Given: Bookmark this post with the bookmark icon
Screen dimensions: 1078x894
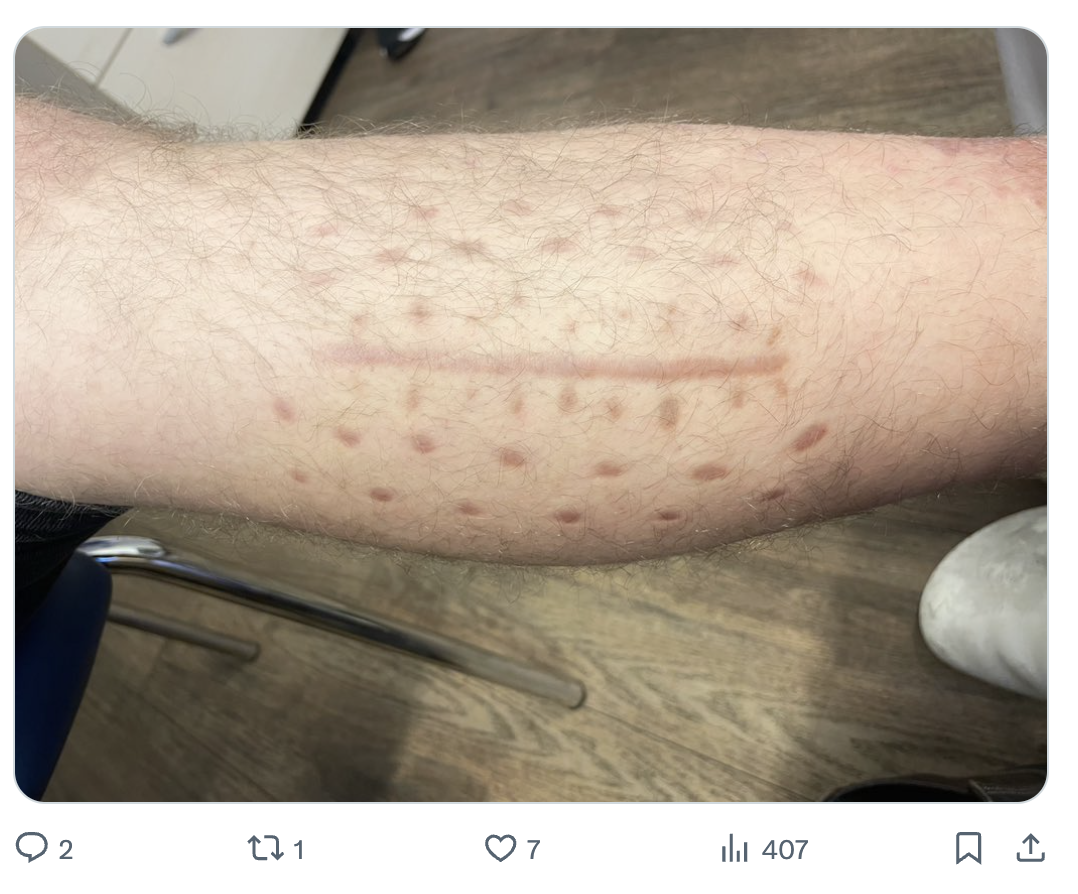Looking at the screenshot, I should pos(968,848).
